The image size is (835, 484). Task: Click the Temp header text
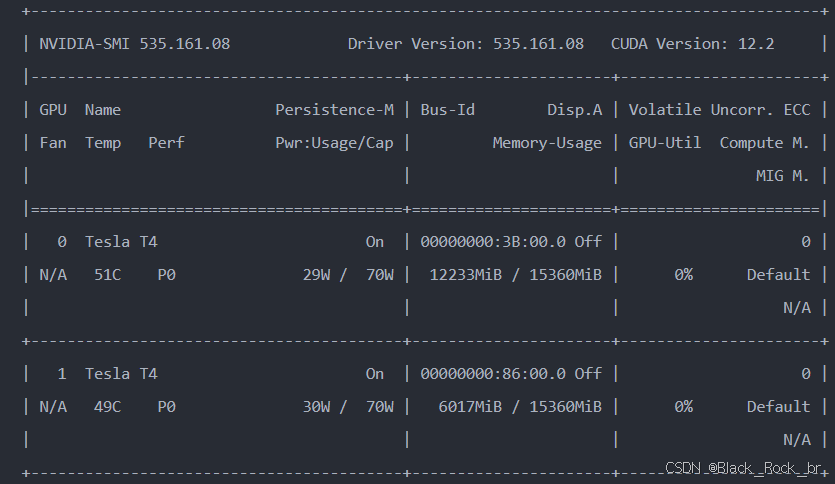pos(103,143)
